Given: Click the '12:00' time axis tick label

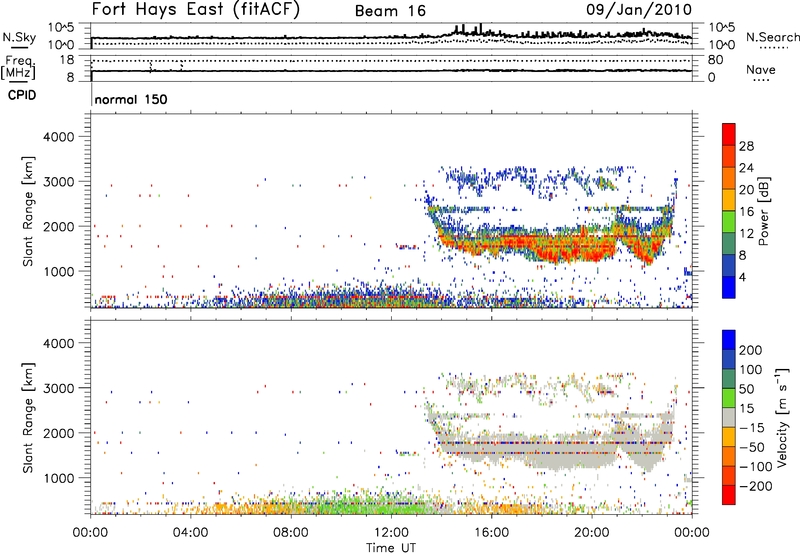Looking at the screenshot, I should tap(391, 533).
